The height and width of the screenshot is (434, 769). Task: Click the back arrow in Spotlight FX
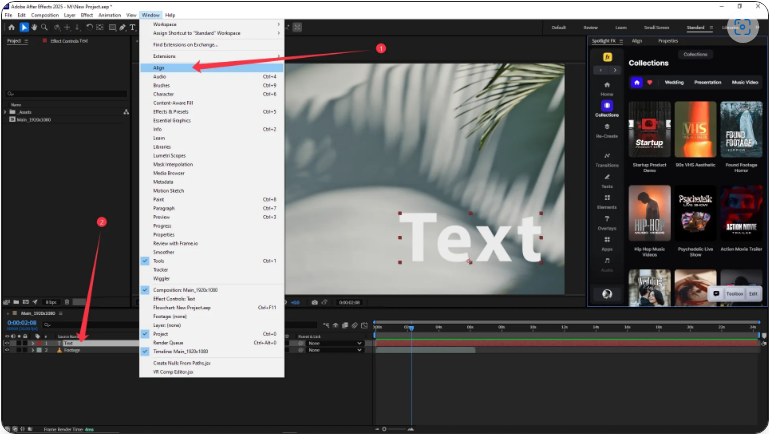[x=601, y=70]
